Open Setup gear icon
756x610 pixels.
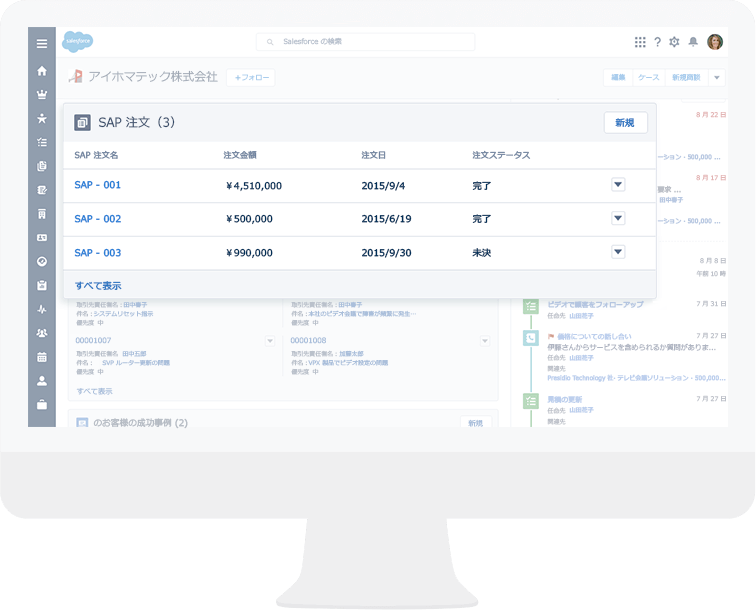tap(674, 42)
